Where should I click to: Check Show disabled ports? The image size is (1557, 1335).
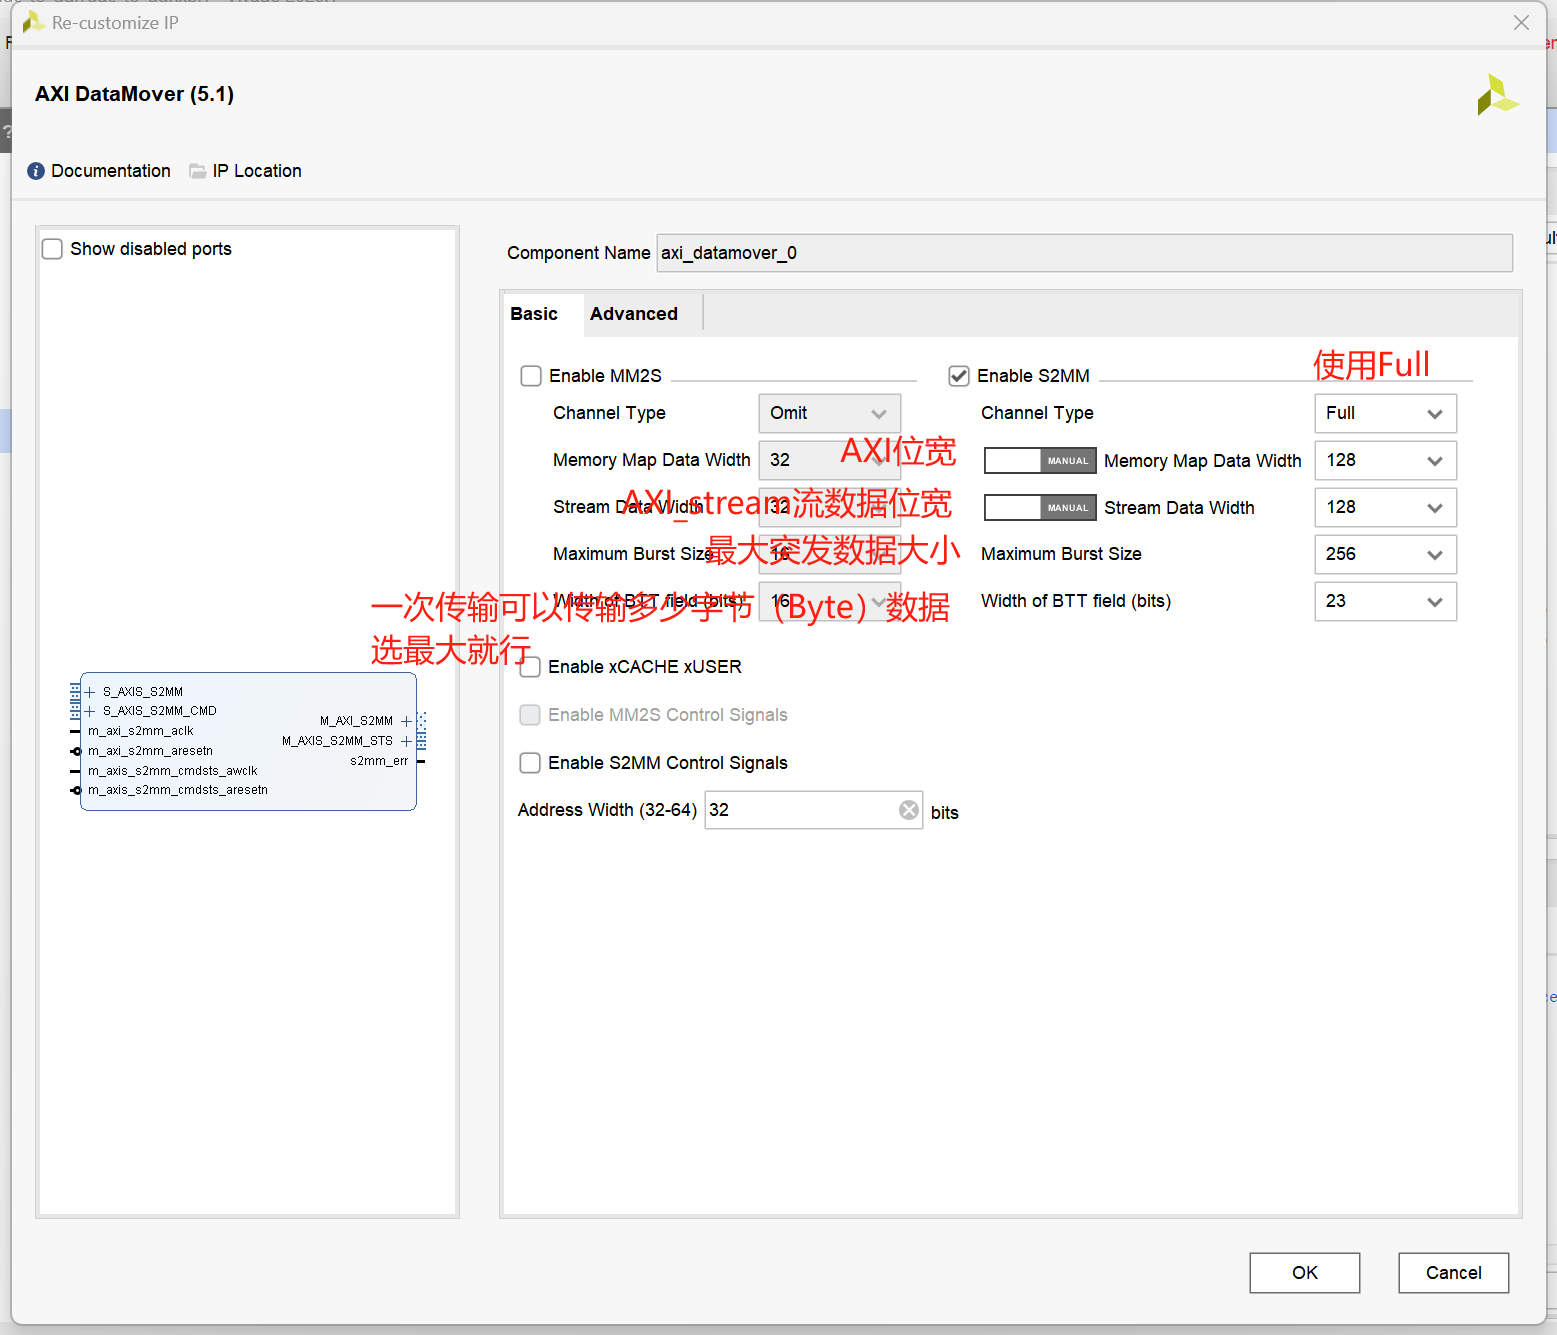point(52,248)
